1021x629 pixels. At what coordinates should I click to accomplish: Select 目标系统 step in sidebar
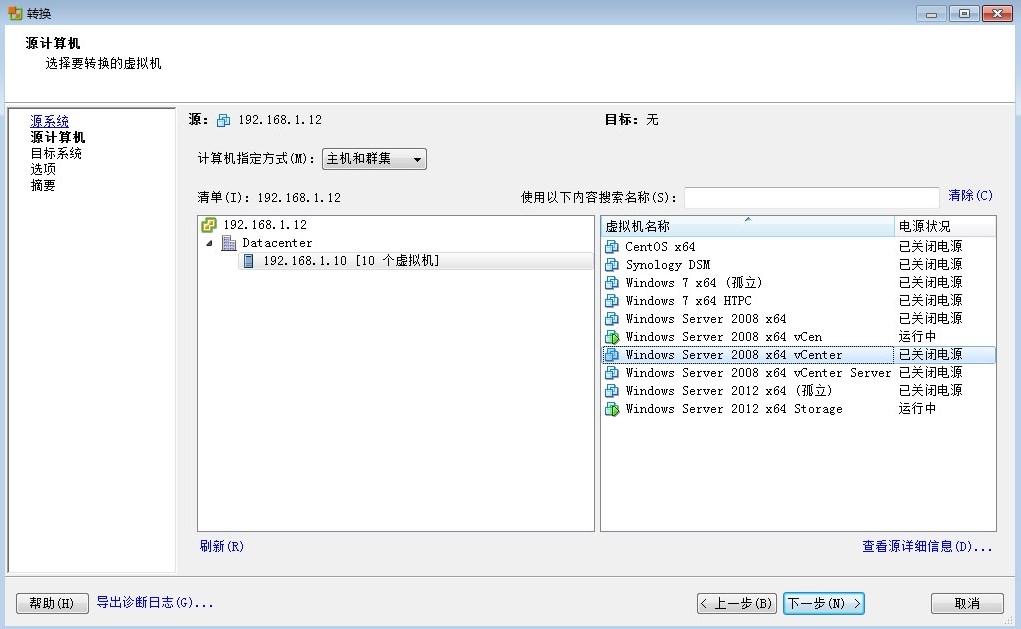(x=56, y=154)
